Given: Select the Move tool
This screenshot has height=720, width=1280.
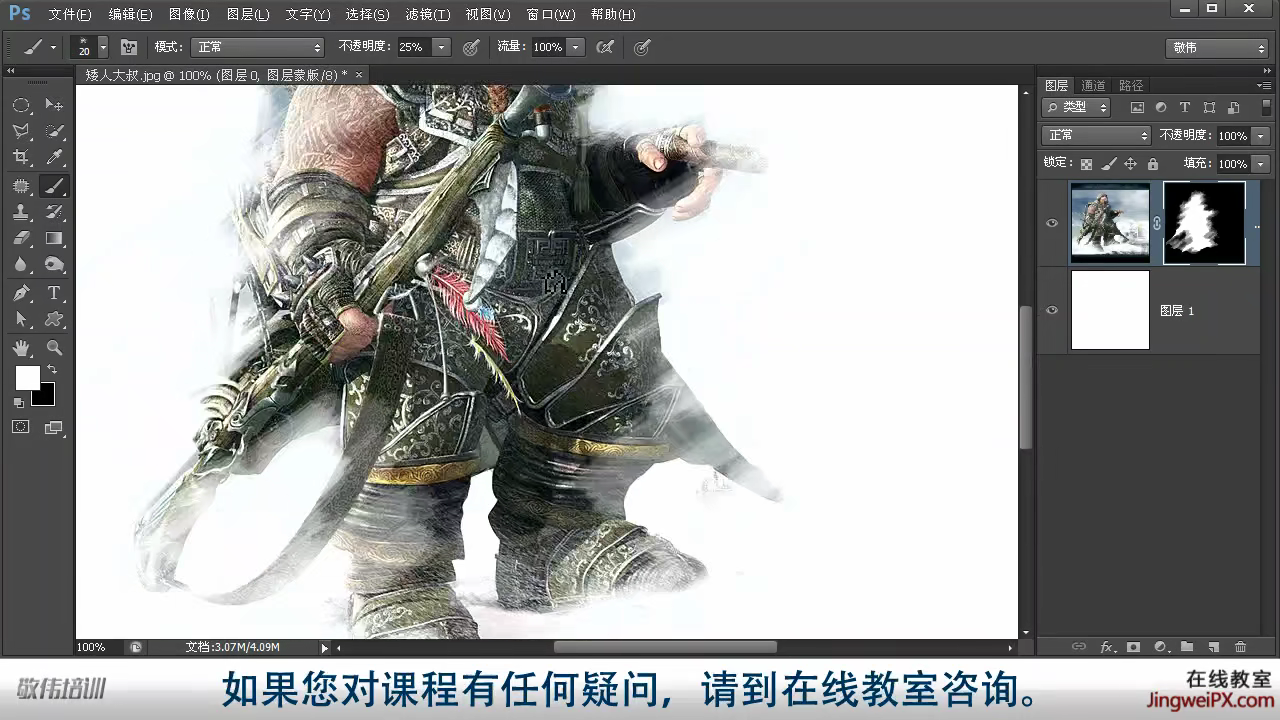Looking at the screenshot, I should click(x=54, y=105).
